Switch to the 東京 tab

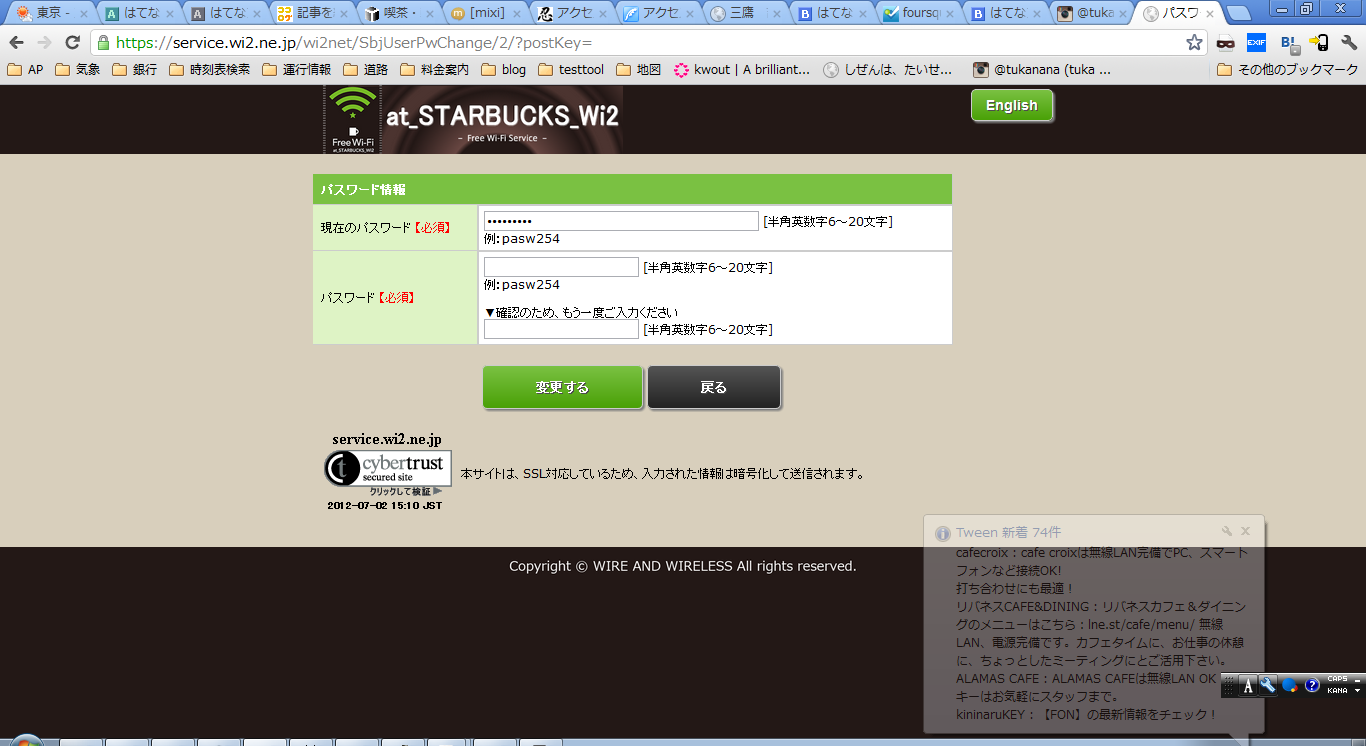click(50, 14)
